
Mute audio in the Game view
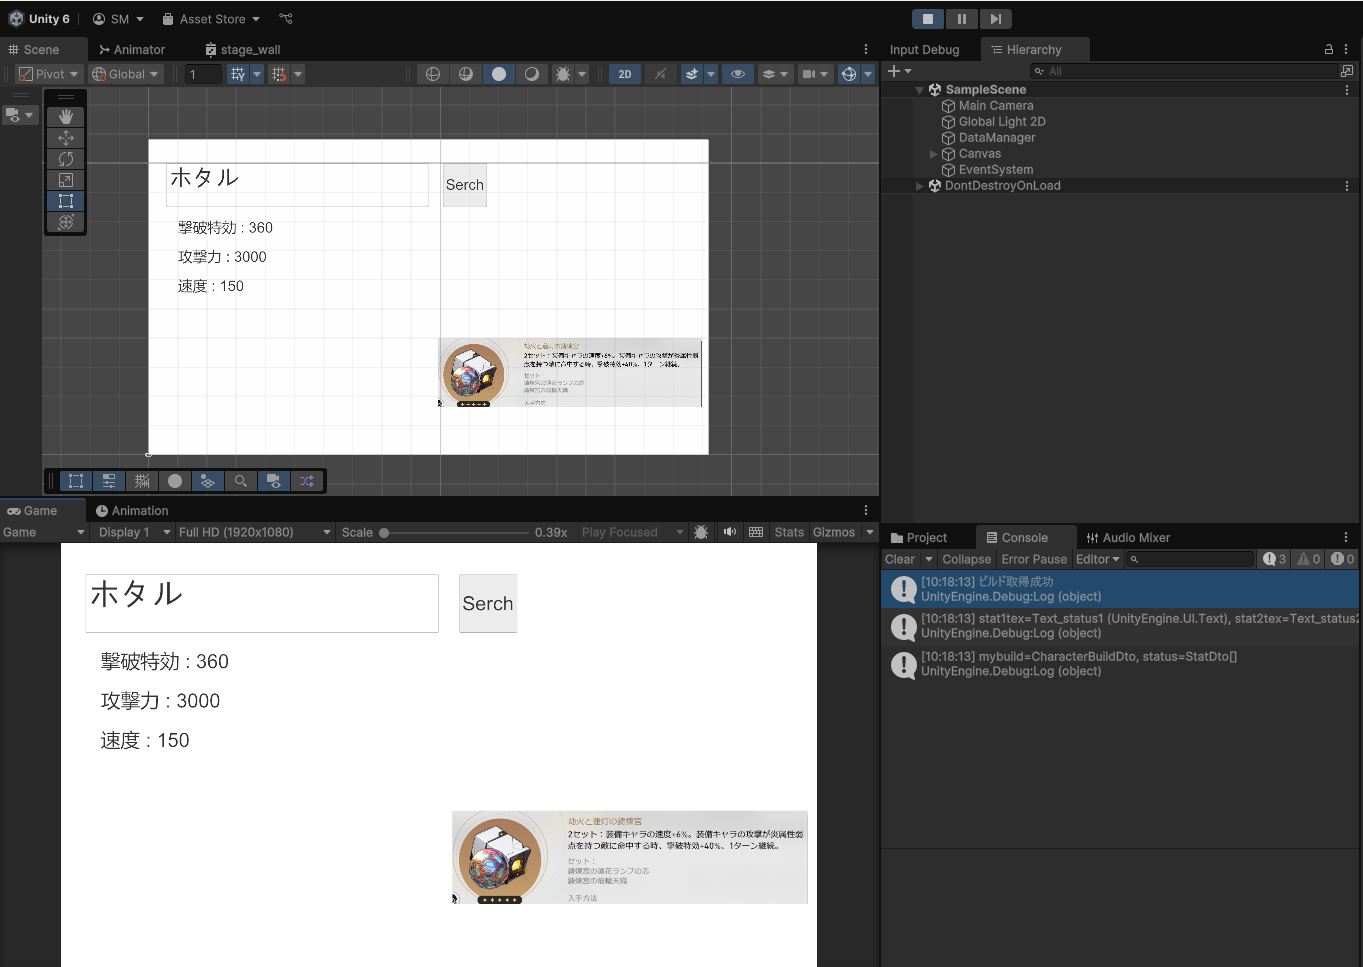tap(729, 532)
